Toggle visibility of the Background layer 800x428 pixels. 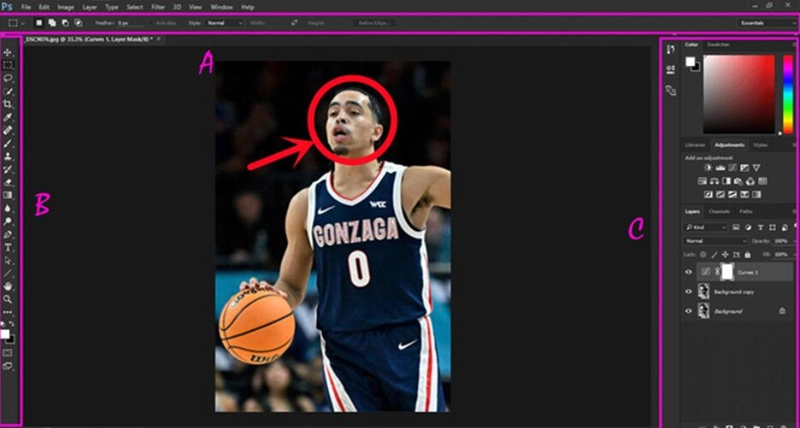688,311
